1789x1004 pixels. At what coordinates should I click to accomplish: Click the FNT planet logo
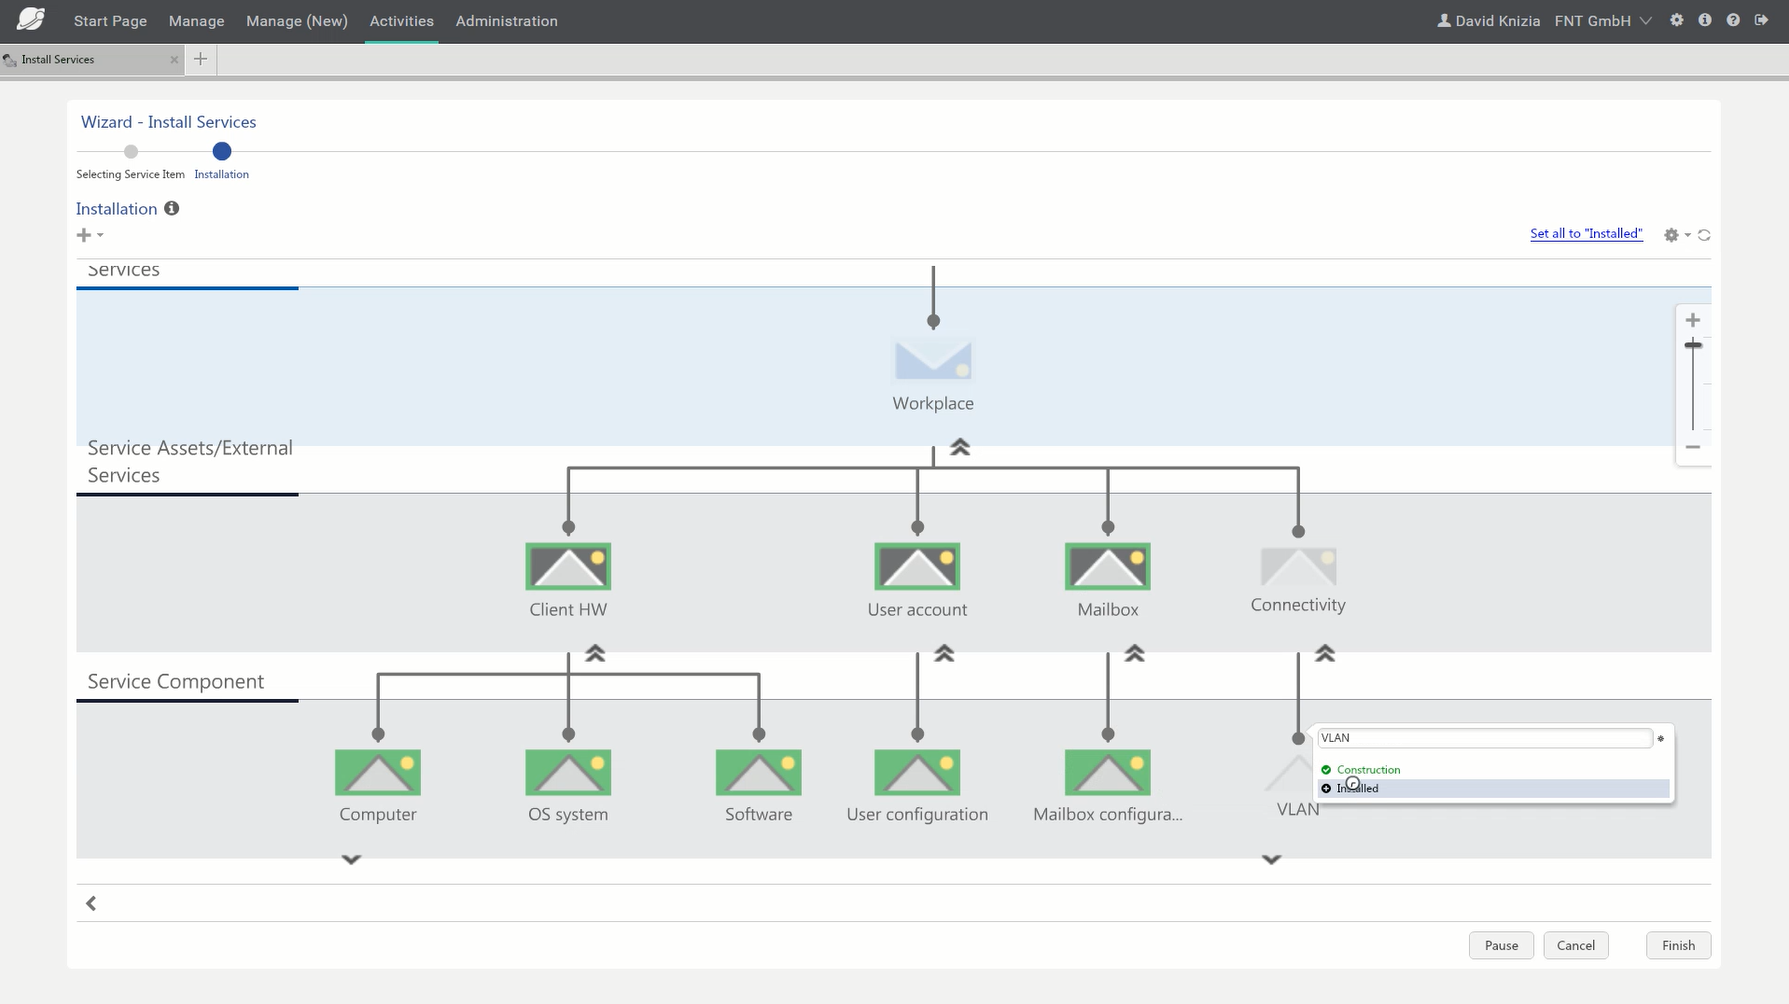31,19
